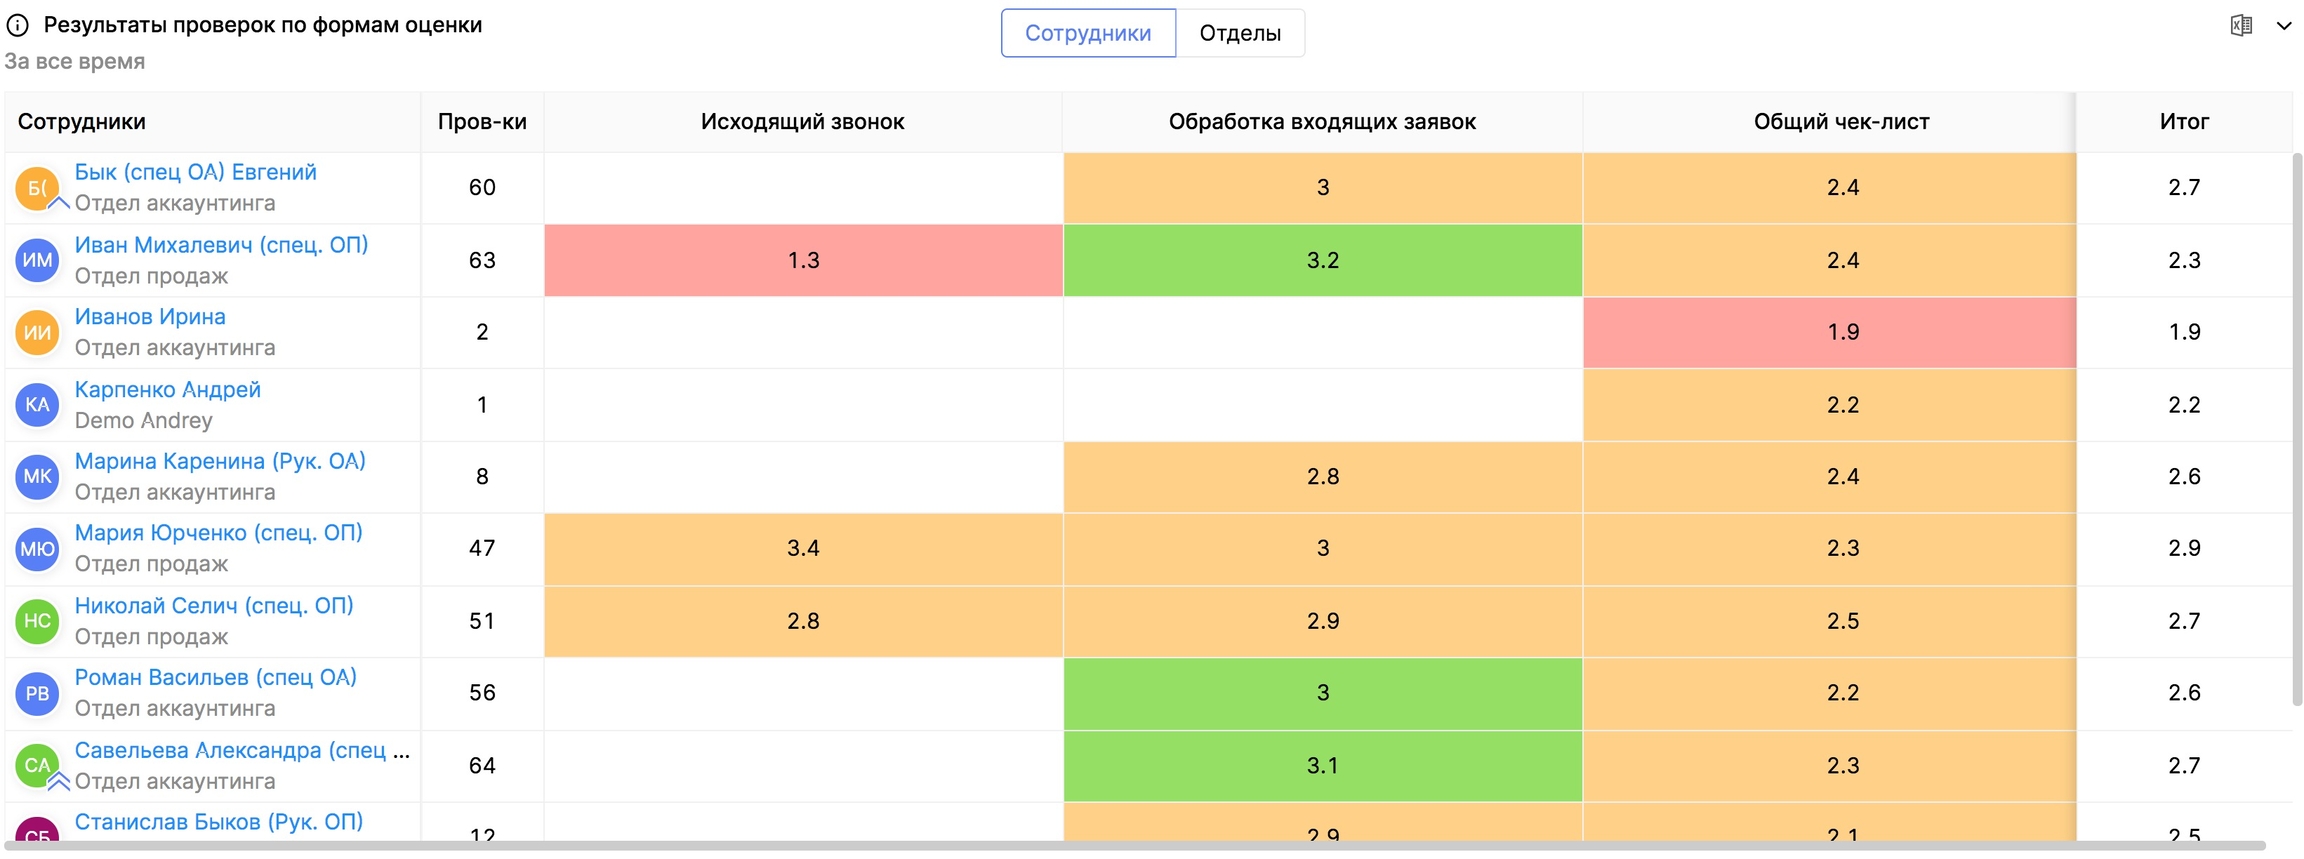Click the green 3.1 score cell
This screenshot has width=2304, height=859.
tap(1322, 766)
